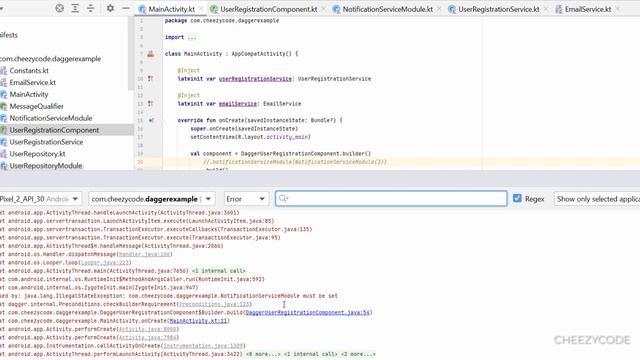Image resolution: width=640 pixels, height=360 pixels.
Task: Hide the project panel with minus icon
Action: (x=126, y=8)
